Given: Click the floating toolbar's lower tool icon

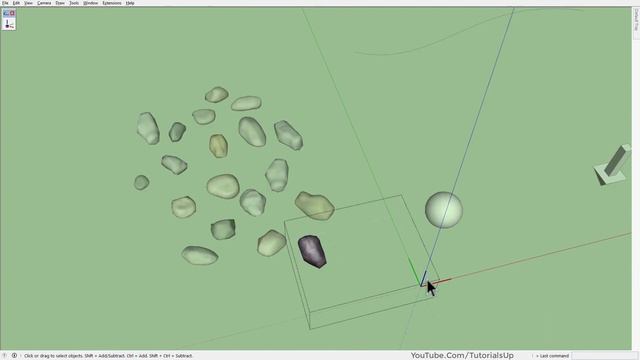Looking at the screenshot, I should click(8, 24).
